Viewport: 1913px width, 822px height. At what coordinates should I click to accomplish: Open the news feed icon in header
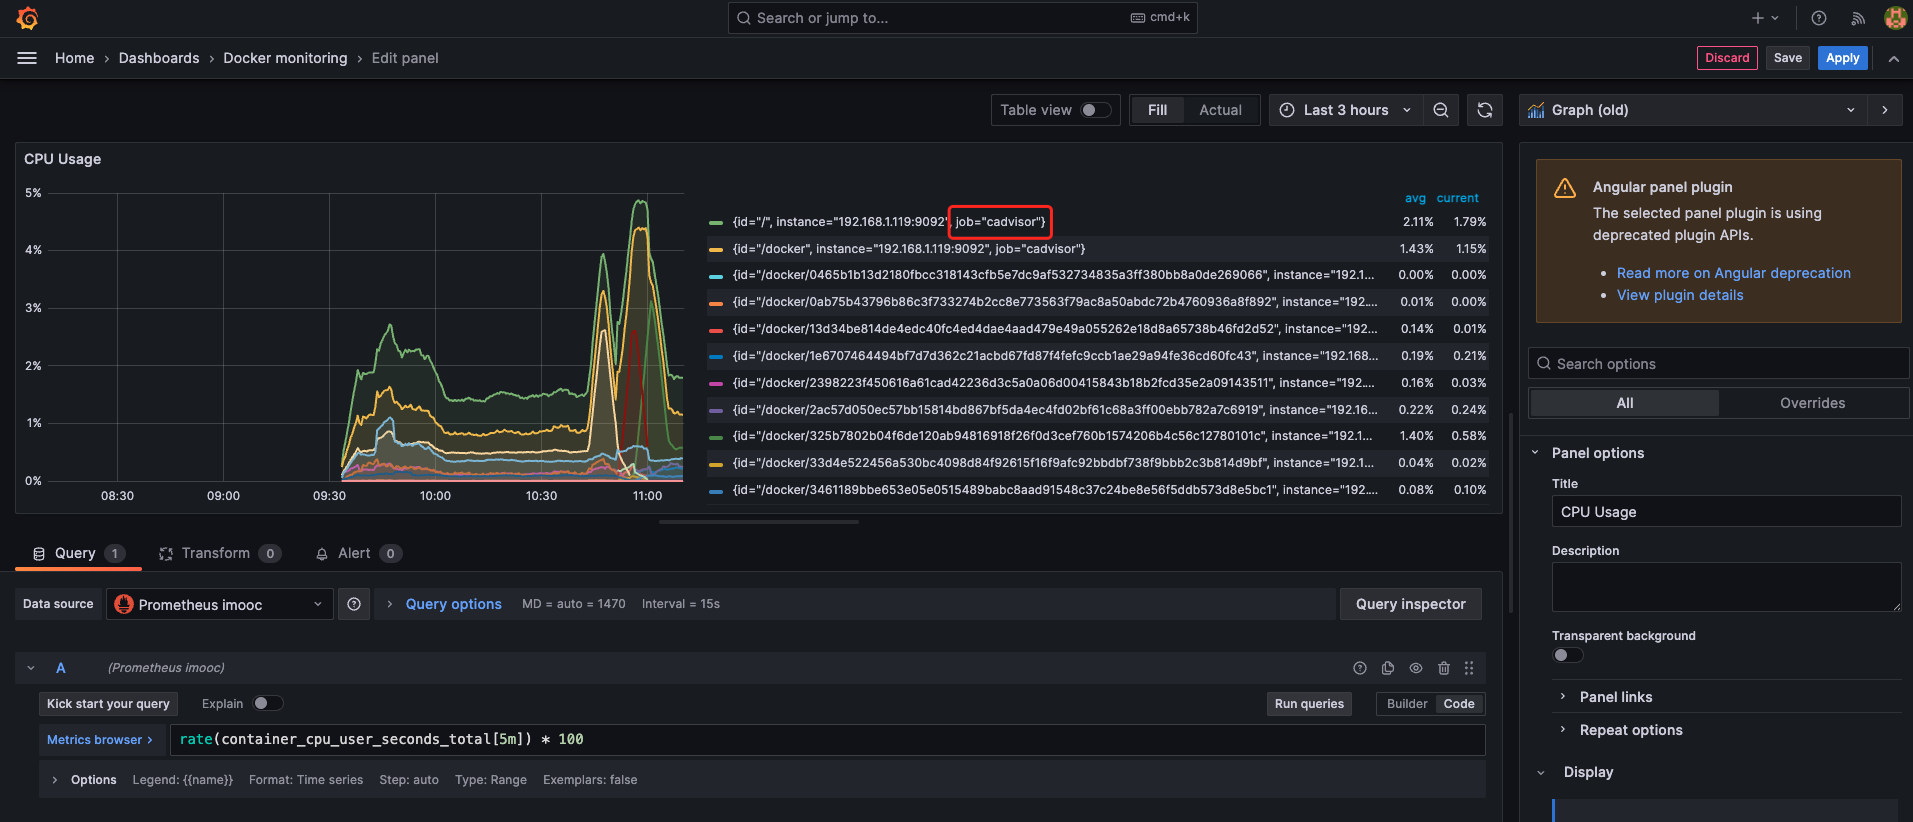click(x=1858, y=18)
